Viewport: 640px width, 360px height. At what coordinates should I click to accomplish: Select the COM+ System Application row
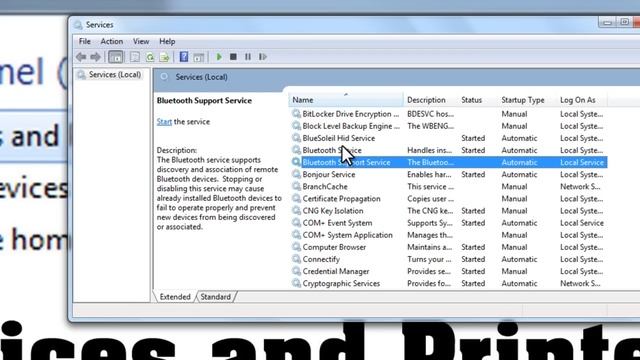[448, 235]
